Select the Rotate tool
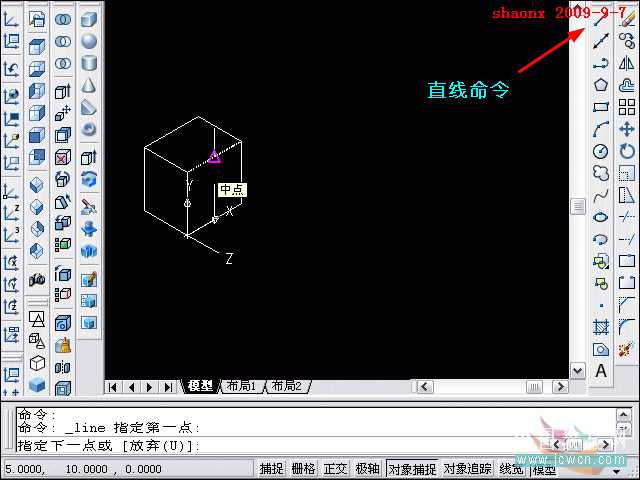640x480 pixels. point(627,151)
